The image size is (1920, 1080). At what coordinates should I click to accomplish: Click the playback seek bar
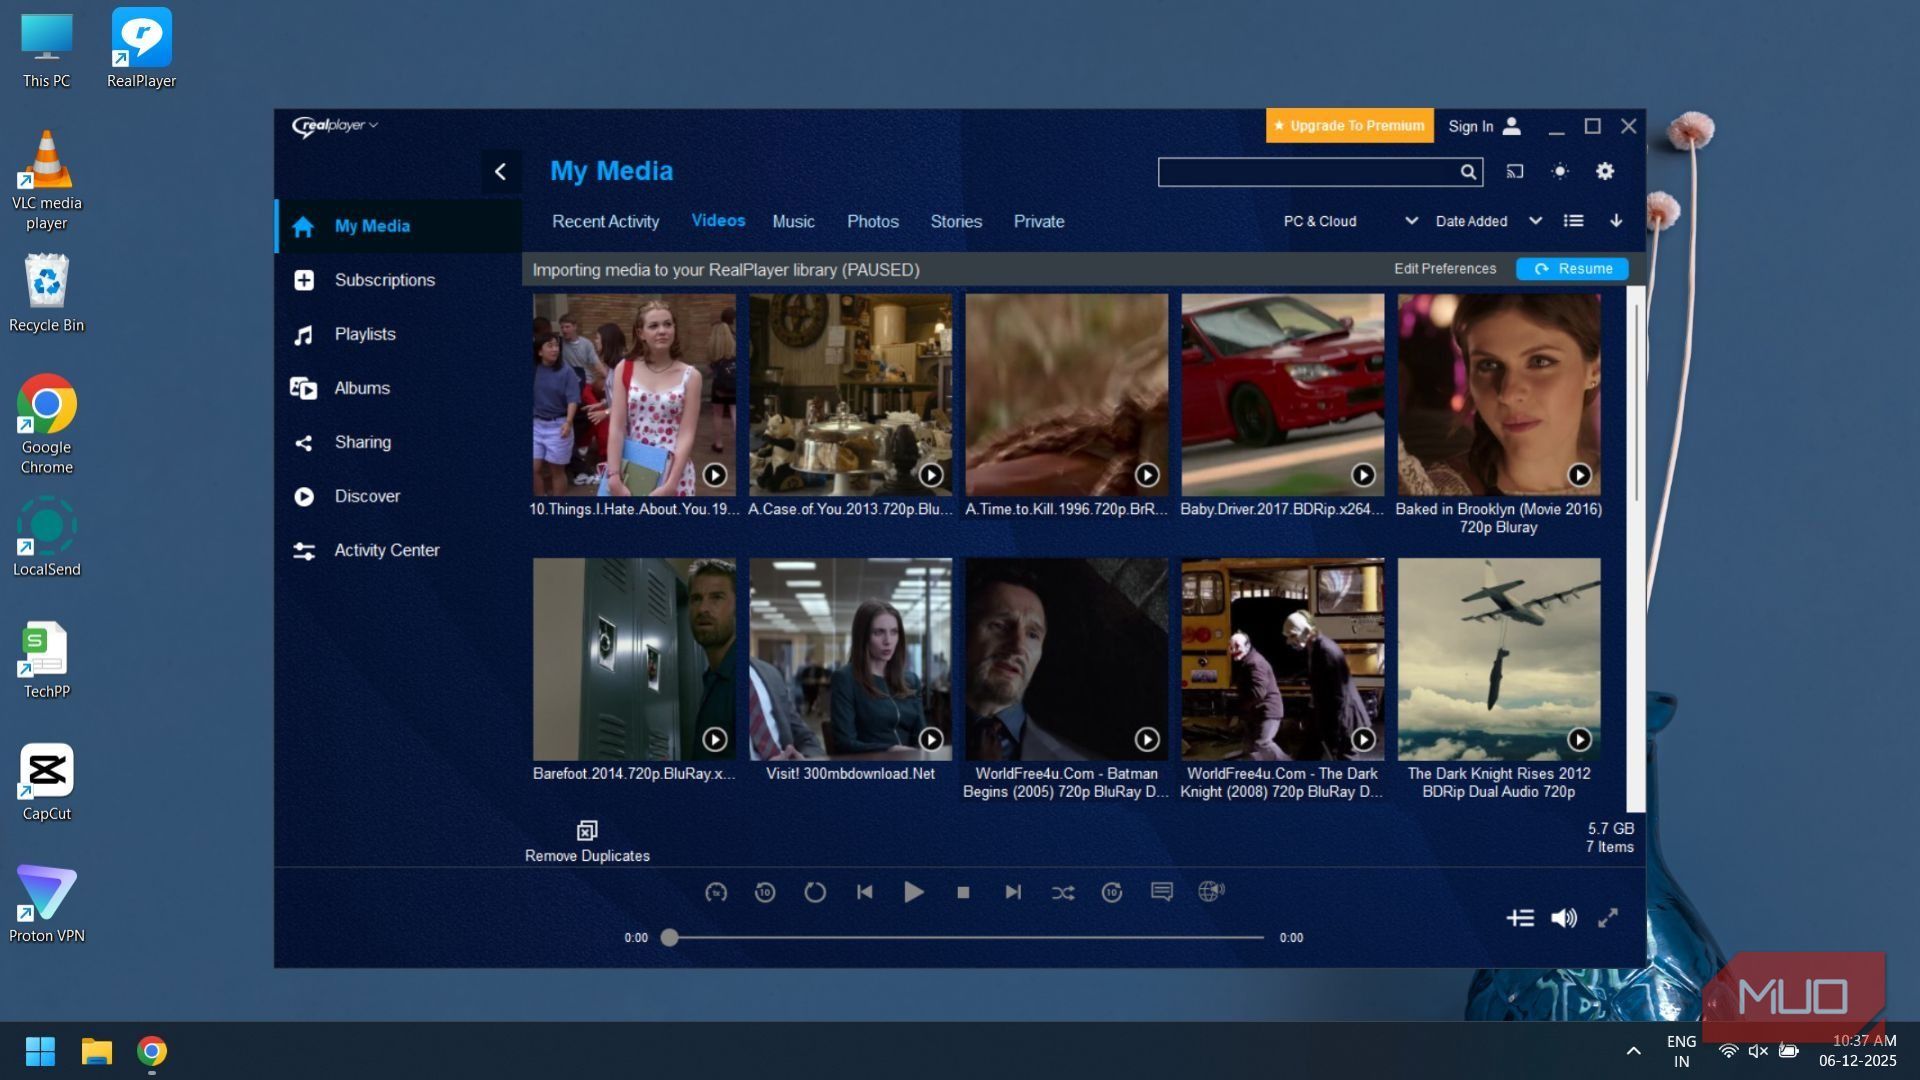(966, 938)
